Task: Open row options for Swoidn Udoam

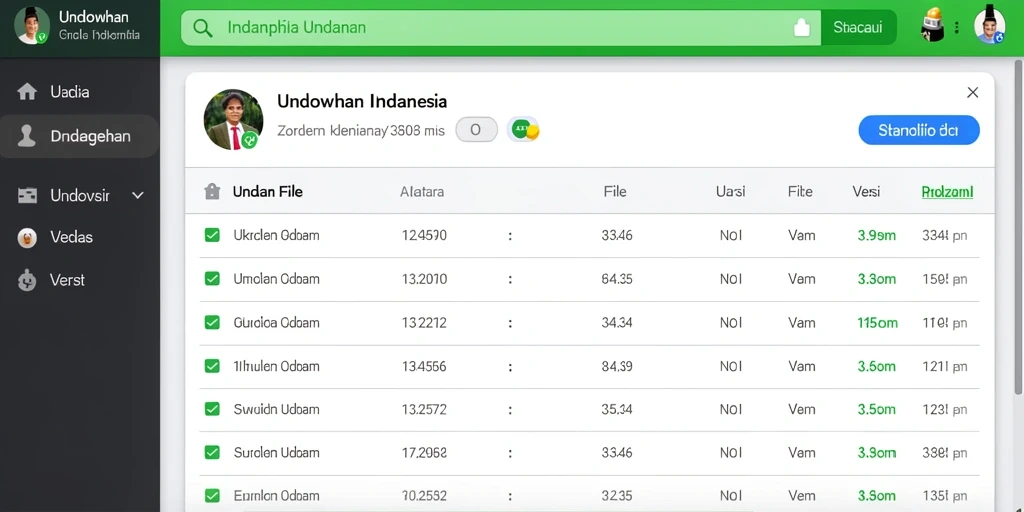Action: pyautogui.click(x=510, y=409)
